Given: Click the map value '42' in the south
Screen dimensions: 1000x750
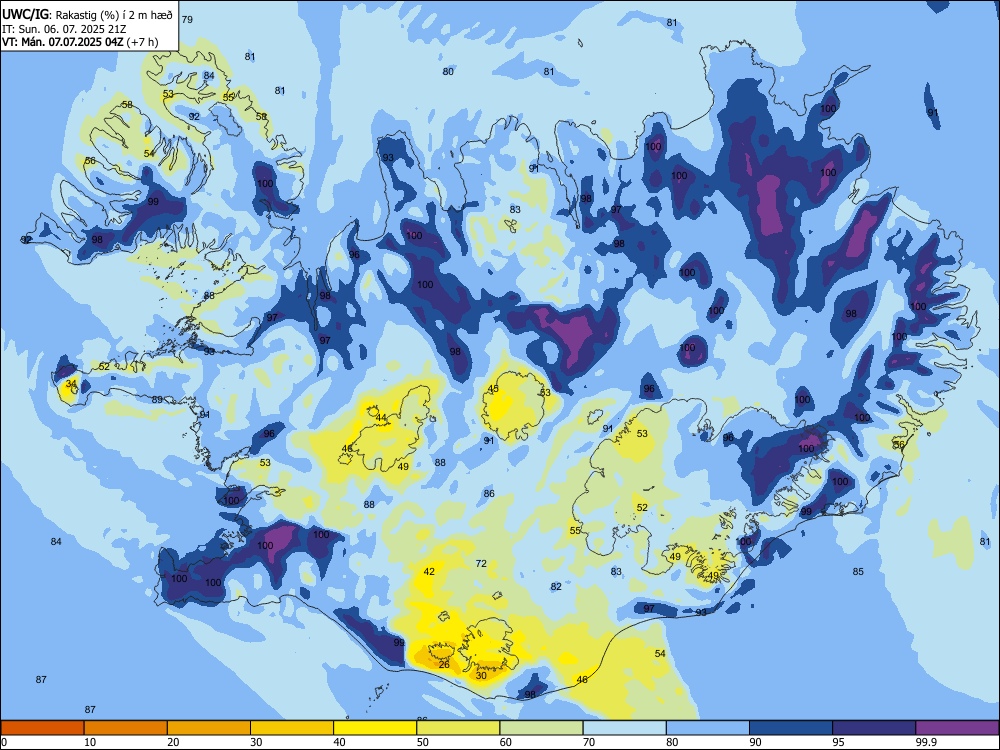Looking at the screenshot, I should pyautogui.click(x=429, y=571).
